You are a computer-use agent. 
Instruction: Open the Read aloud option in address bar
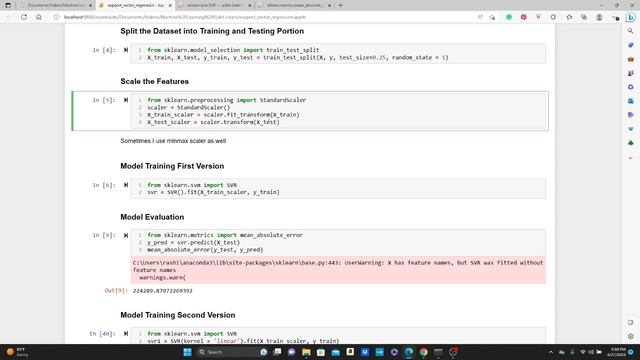coord(480,17)
